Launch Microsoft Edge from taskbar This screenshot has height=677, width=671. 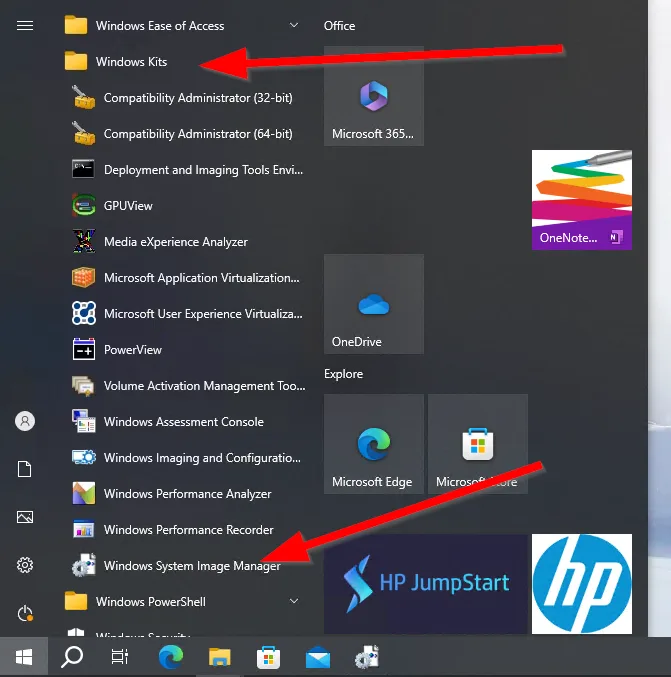pyautogui.click(x=171, y=657)
